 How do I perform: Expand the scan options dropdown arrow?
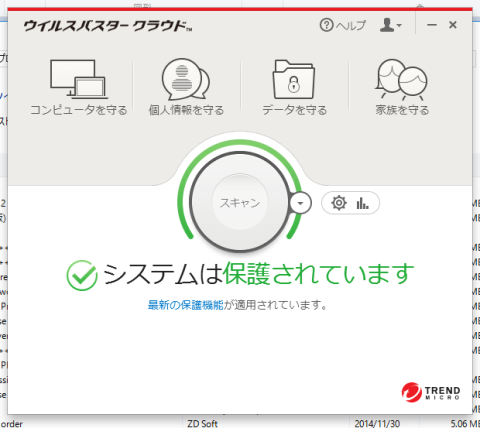[x=300, y=203]
